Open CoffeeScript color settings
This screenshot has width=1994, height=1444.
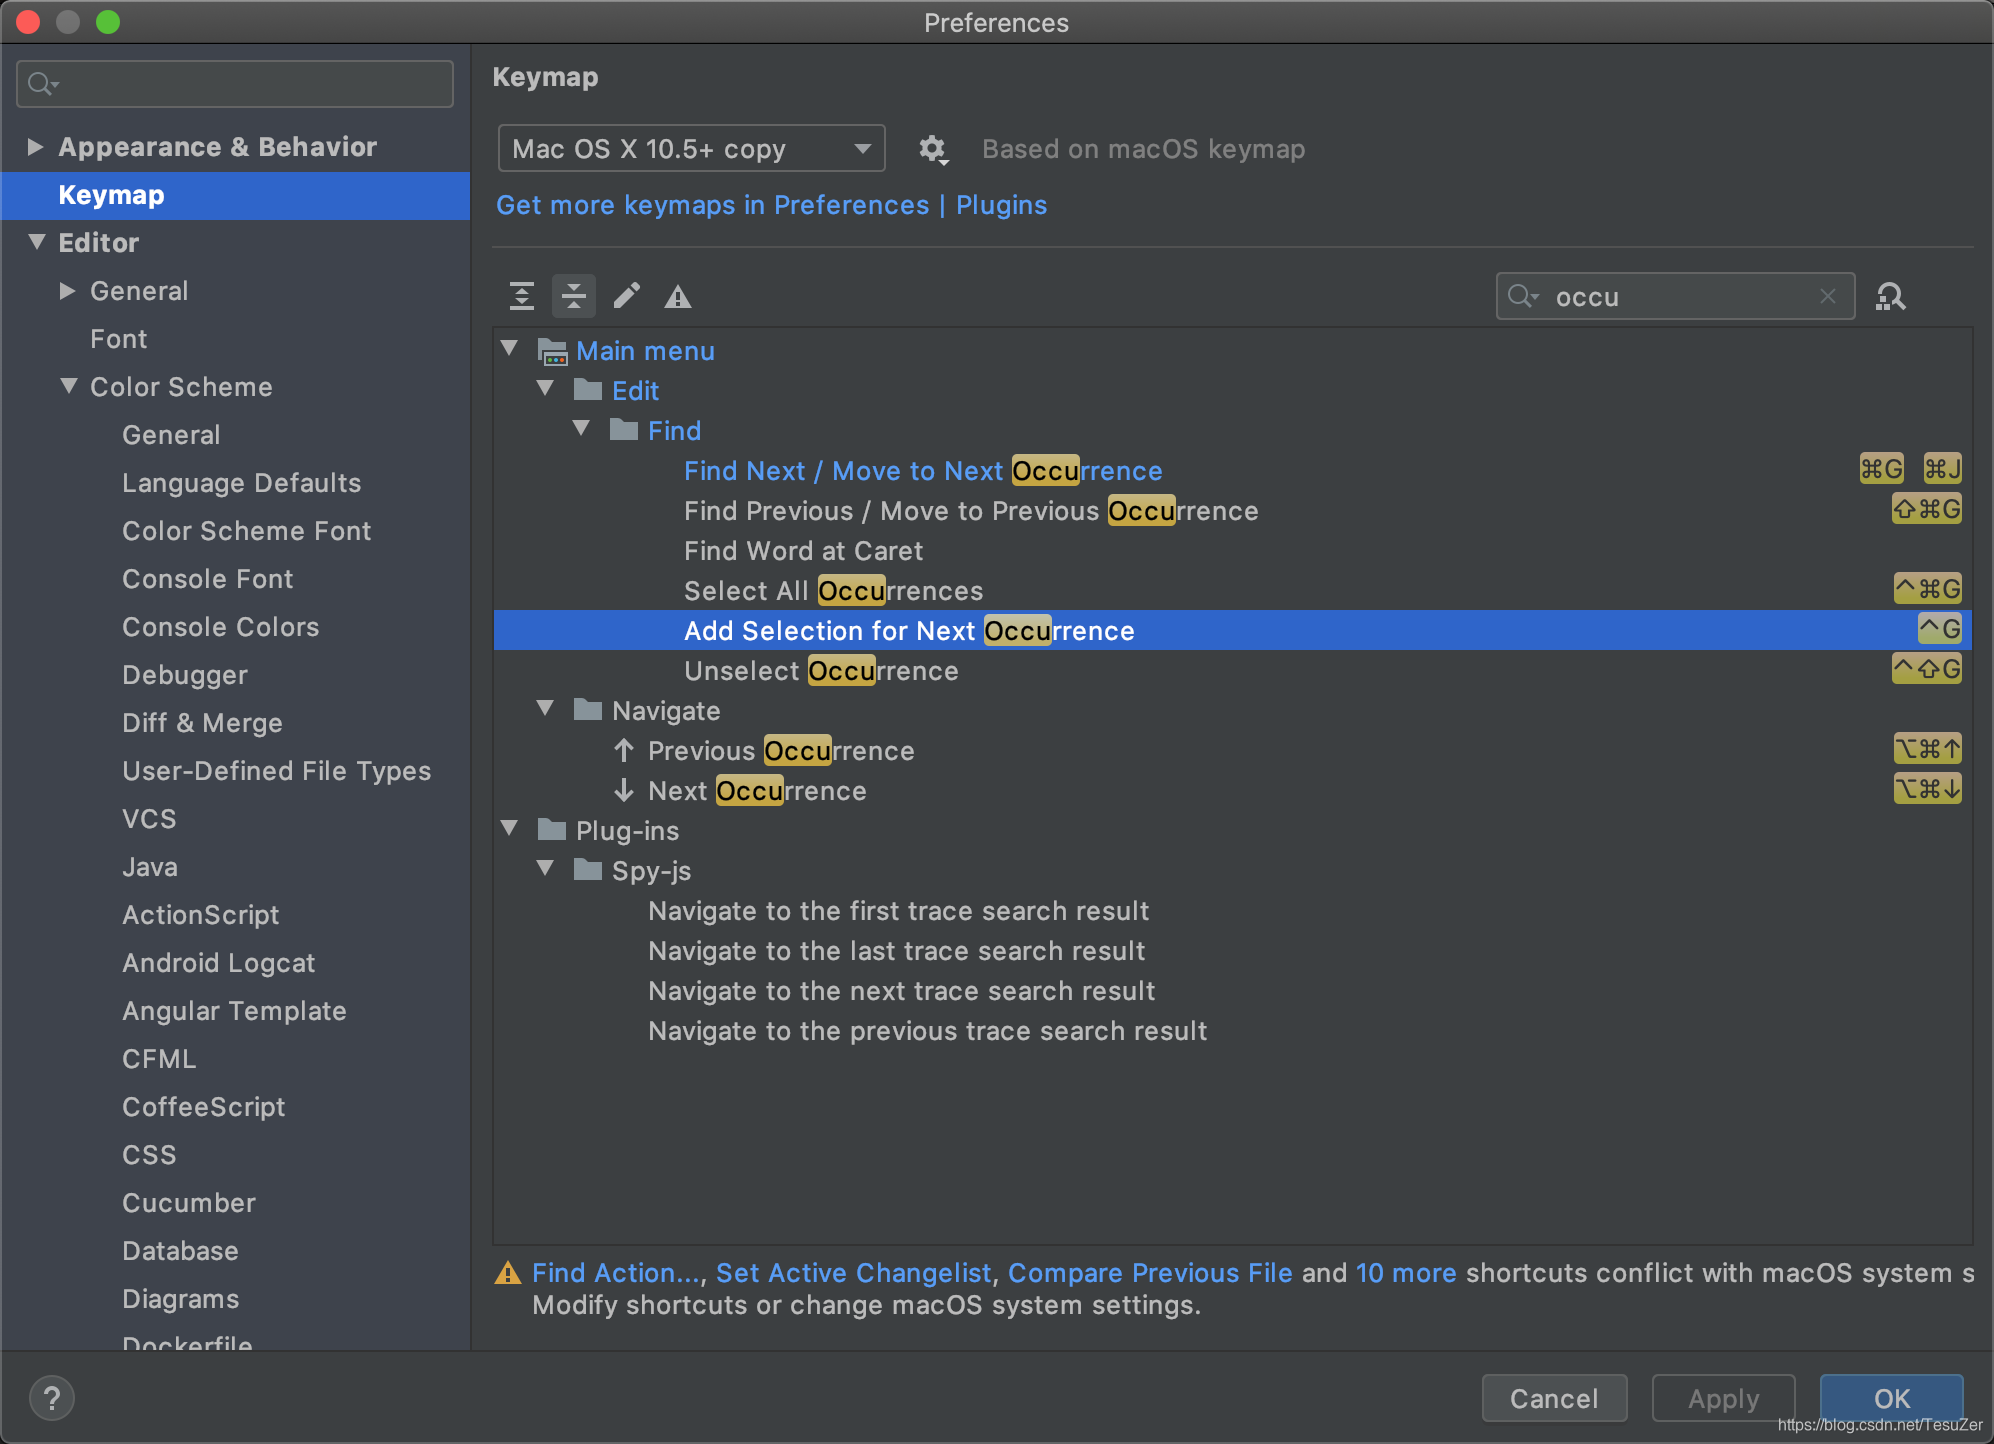coord(203,1107)
